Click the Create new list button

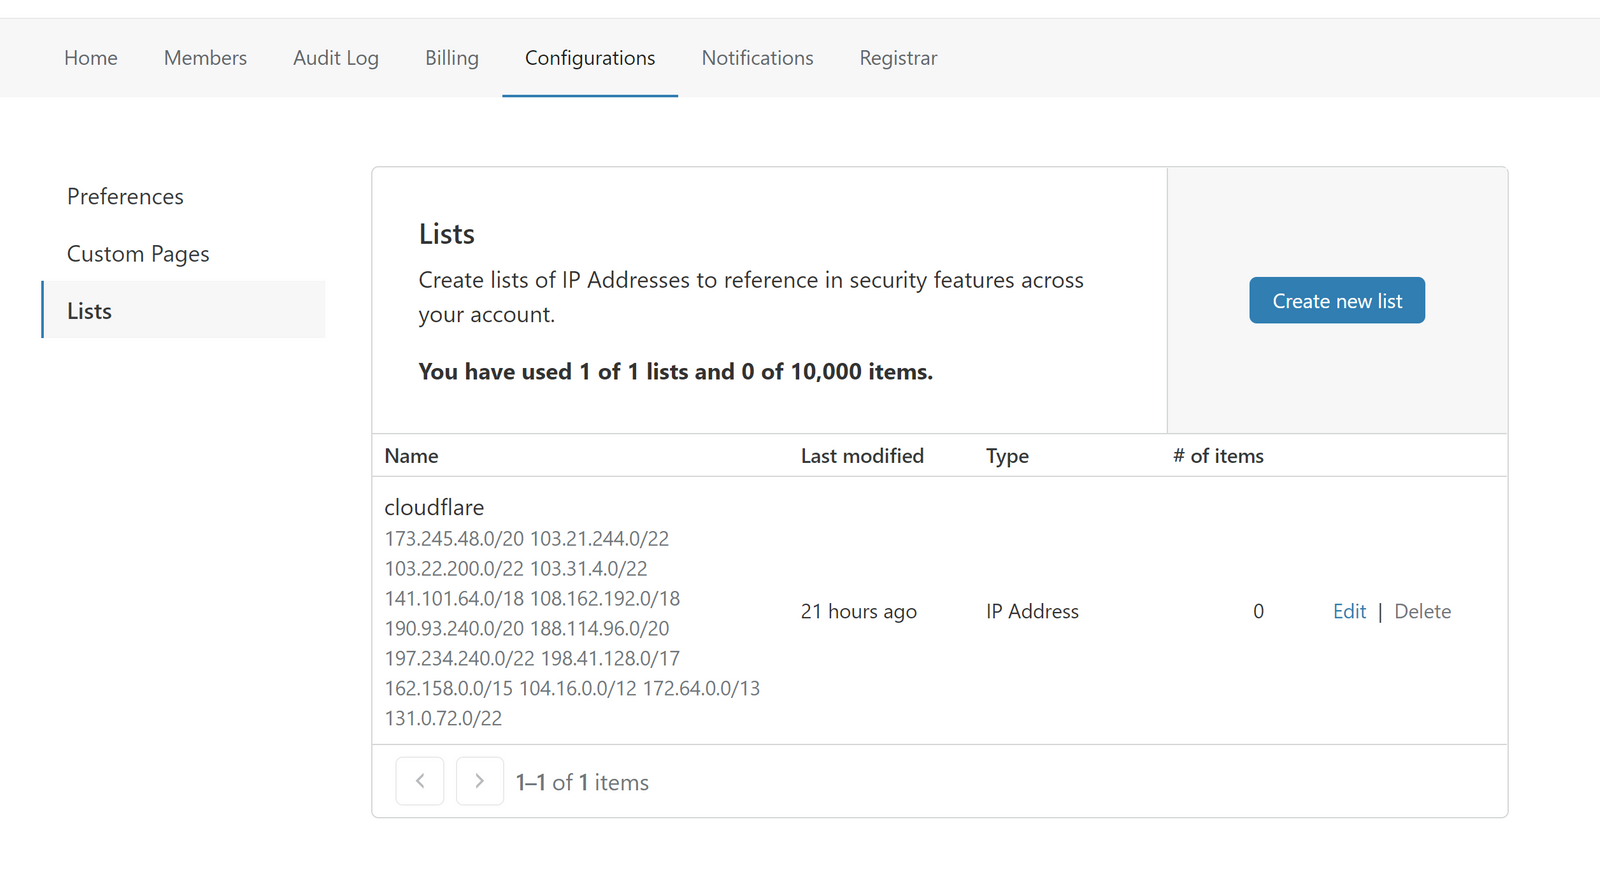(1337, 301)
